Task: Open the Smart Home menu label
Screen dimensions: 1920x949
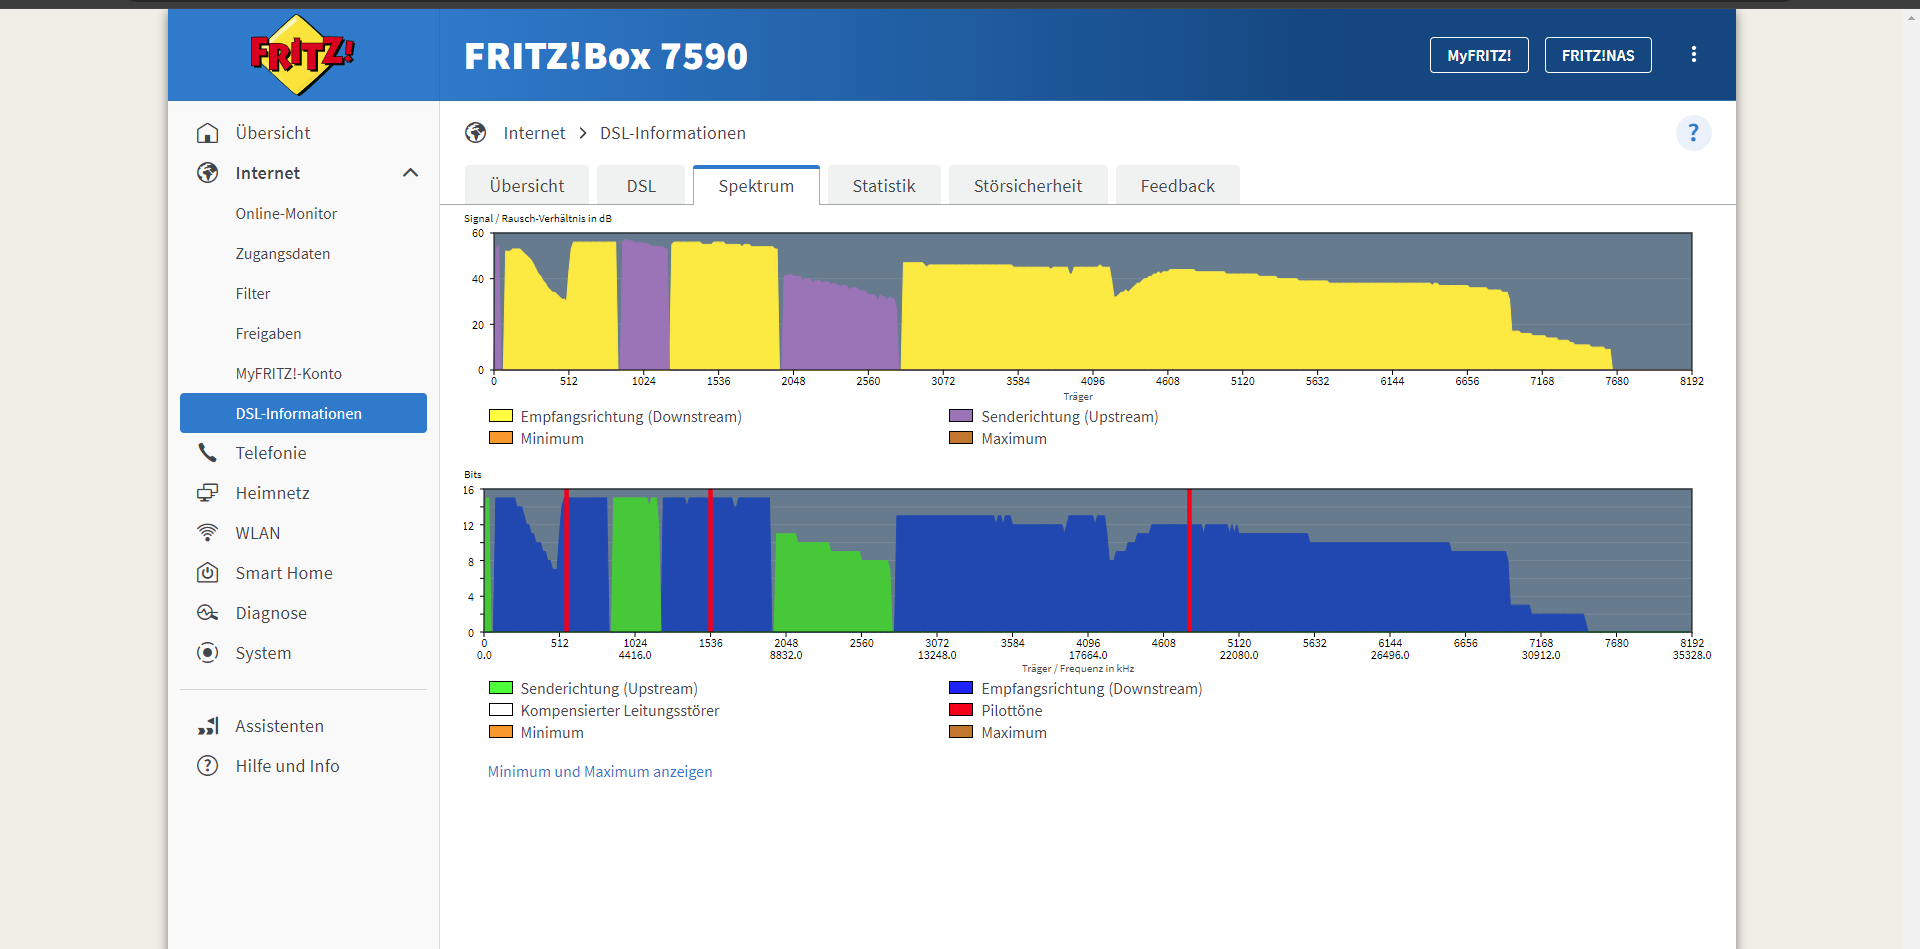Action: tap(284, 573)
